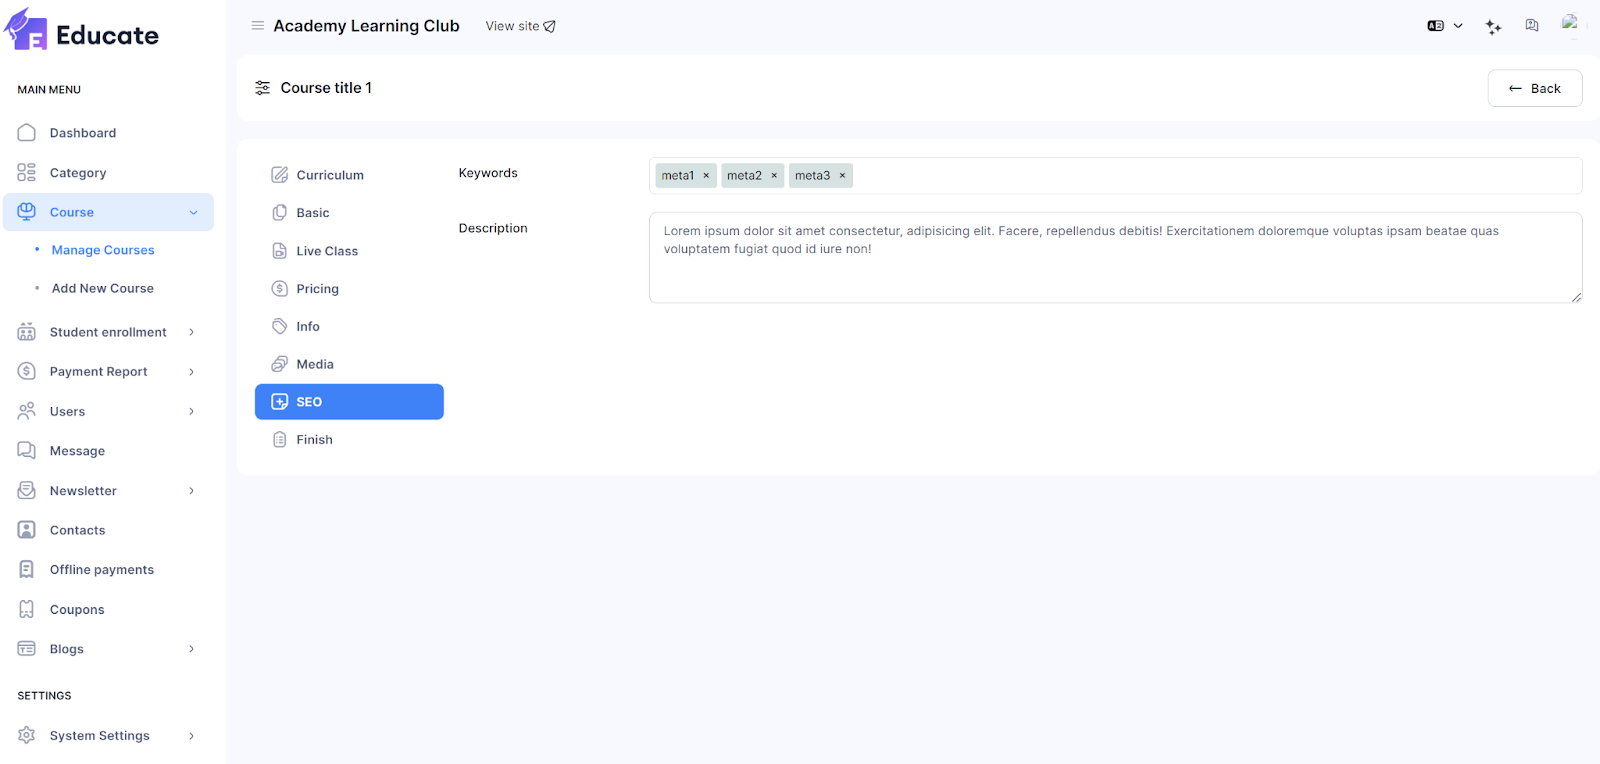Click the course settings sliders icon
1600x764 pixels.
coord(263,88)
